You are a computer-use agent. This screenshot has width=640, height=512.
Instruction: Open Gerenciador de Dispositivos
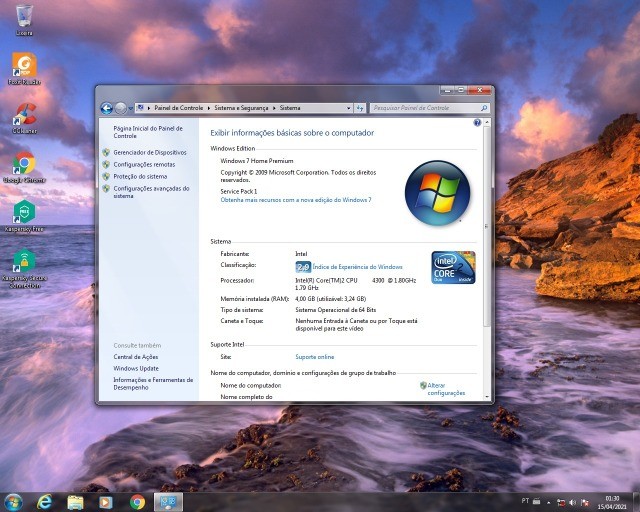point(150,152)
